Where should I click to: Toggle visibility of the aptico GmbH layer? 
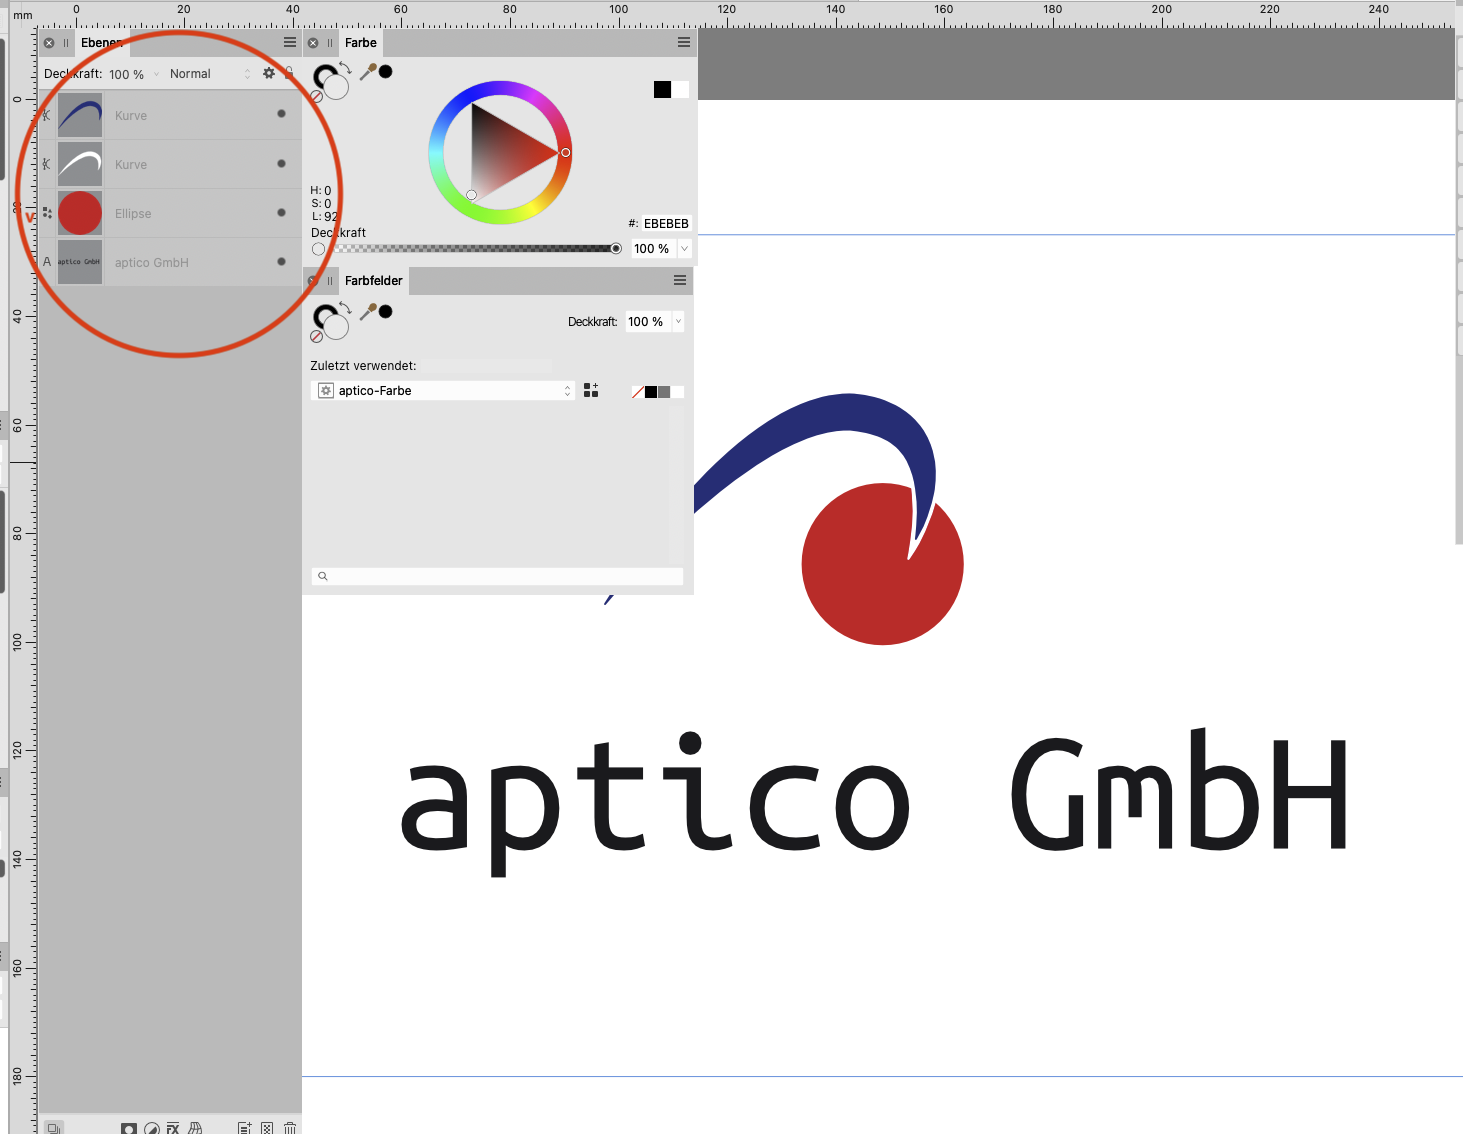[281, 261]
